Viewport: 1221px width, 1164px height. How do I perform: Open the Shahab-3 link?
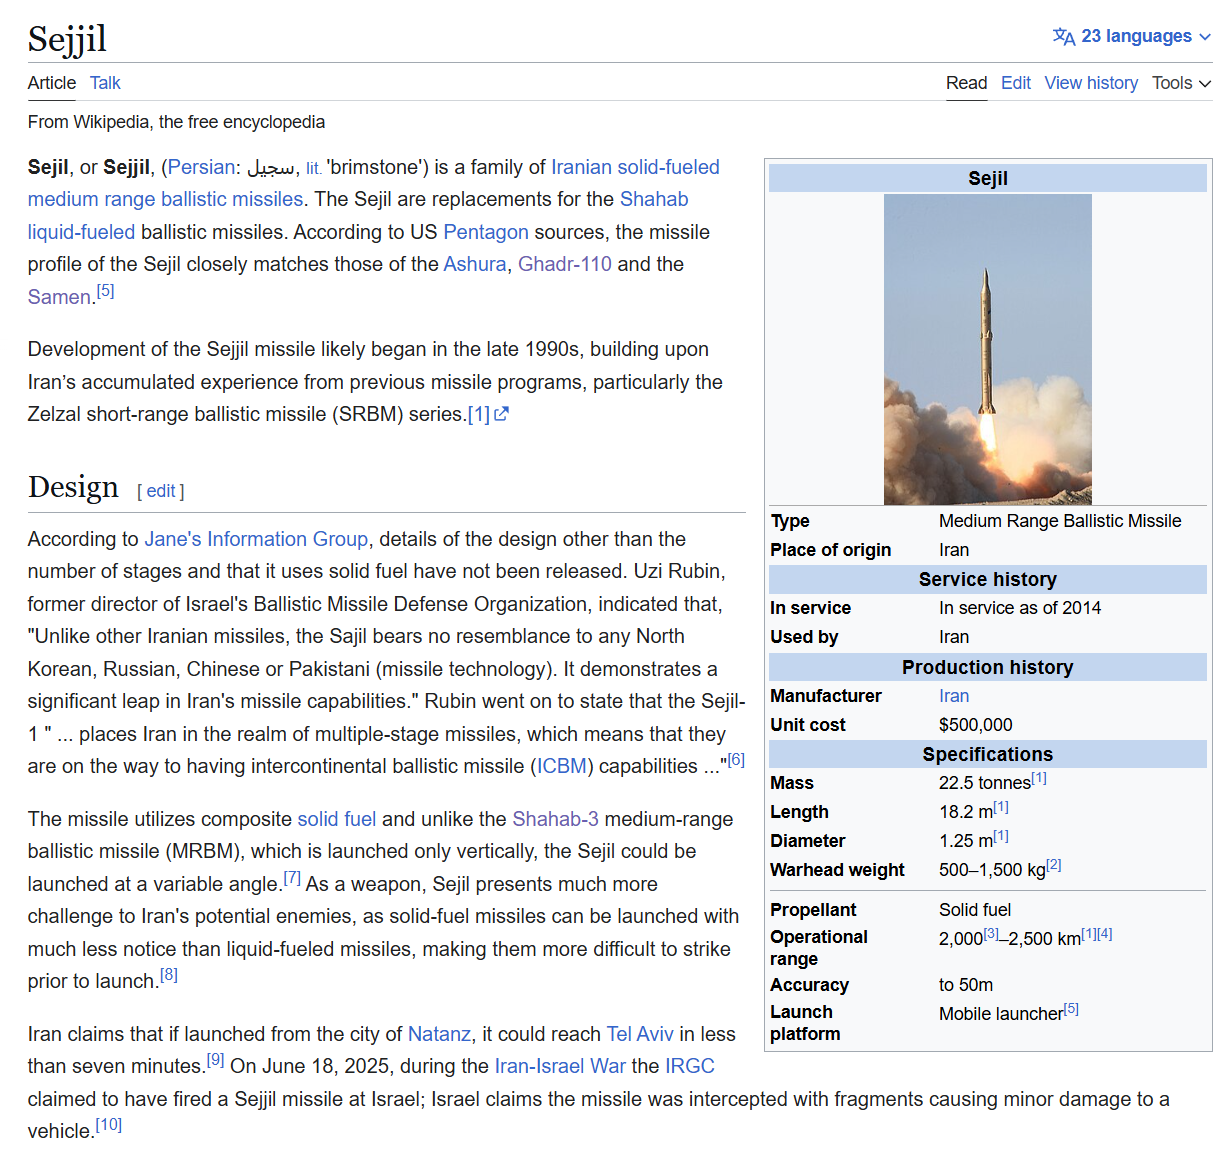point(556,819)
